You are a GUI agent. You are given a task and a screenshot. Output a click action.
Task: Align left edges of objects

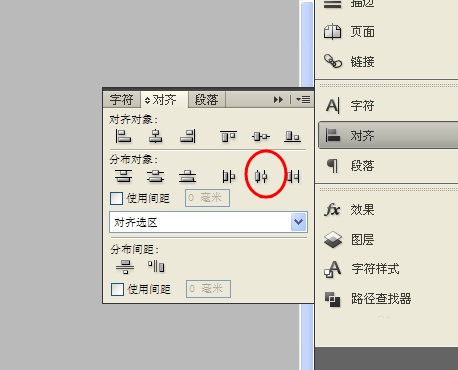point(123,136)
